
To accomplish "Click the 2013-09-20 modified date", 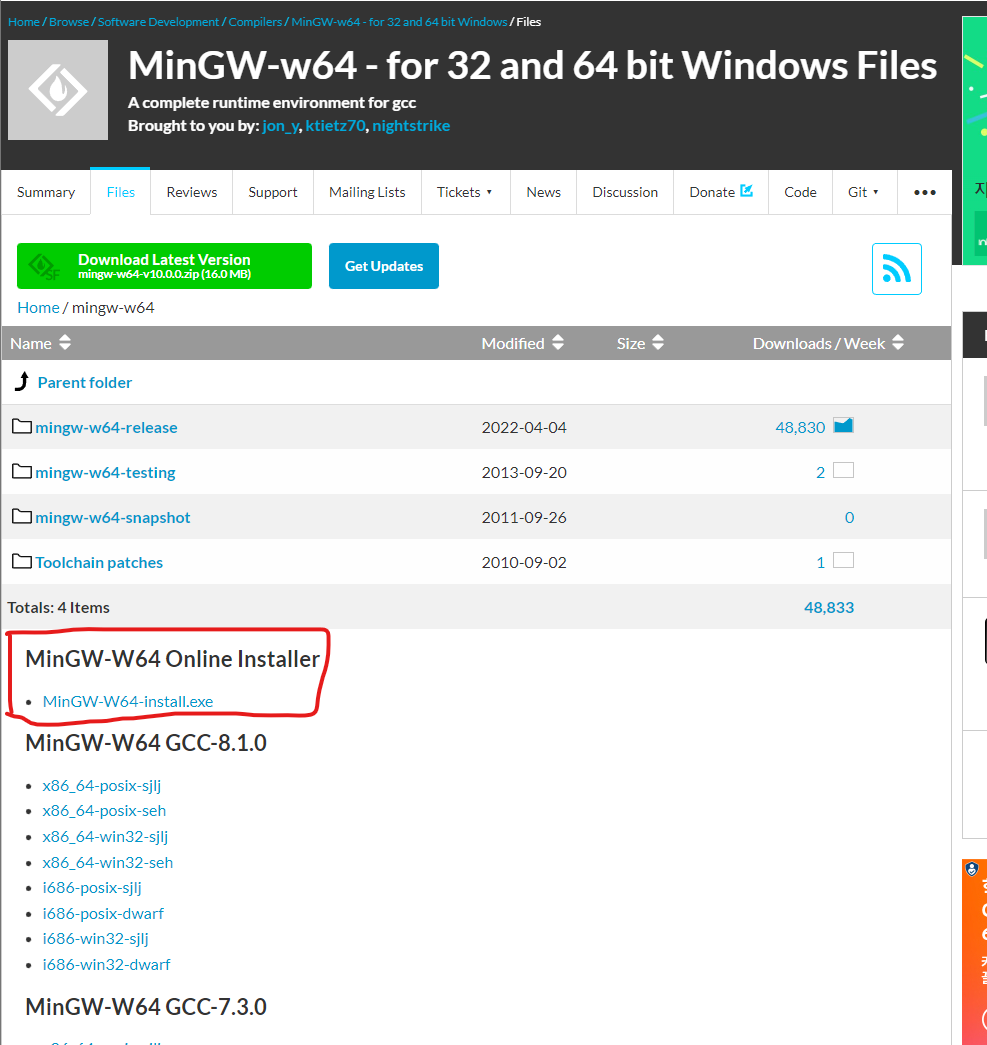I will (524, 473).
